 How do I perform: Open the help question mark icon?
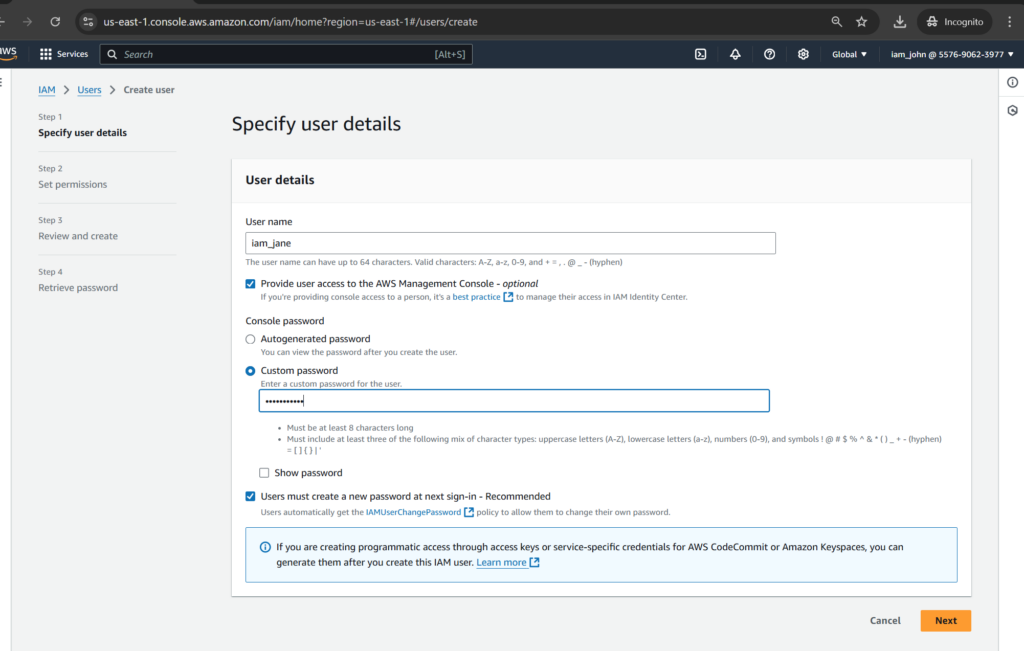coord(769,54)
